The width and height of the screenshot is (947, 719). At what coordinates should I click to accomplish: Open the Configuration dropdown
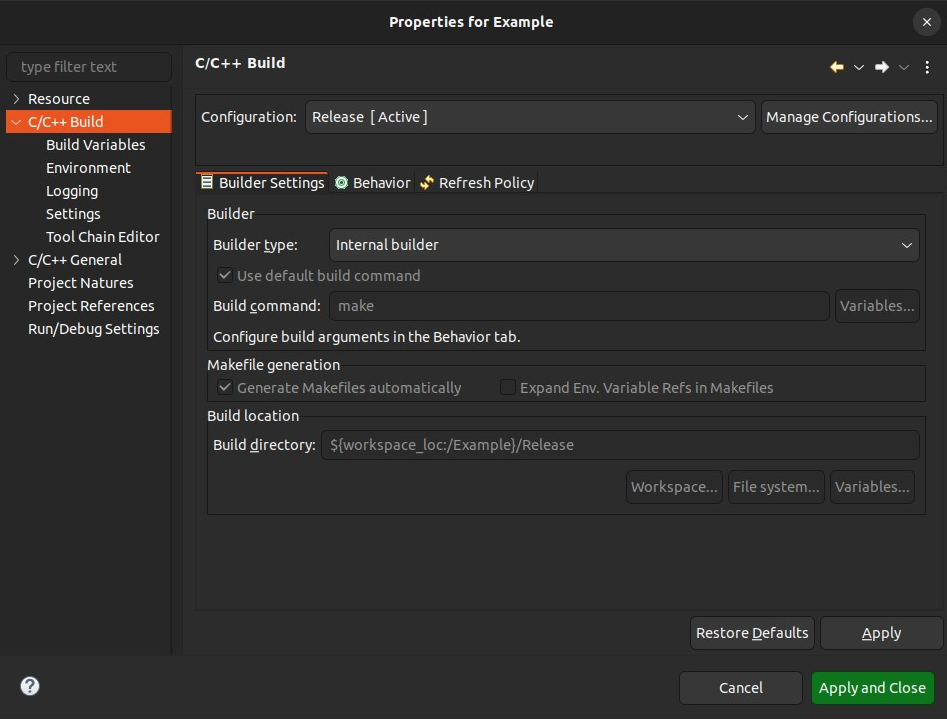[530, 117]
